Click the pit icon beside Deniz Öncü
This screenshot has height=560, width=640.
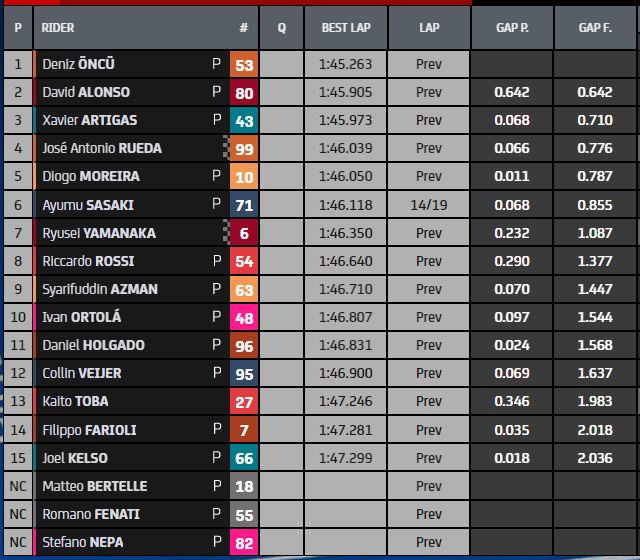(217, 64)
